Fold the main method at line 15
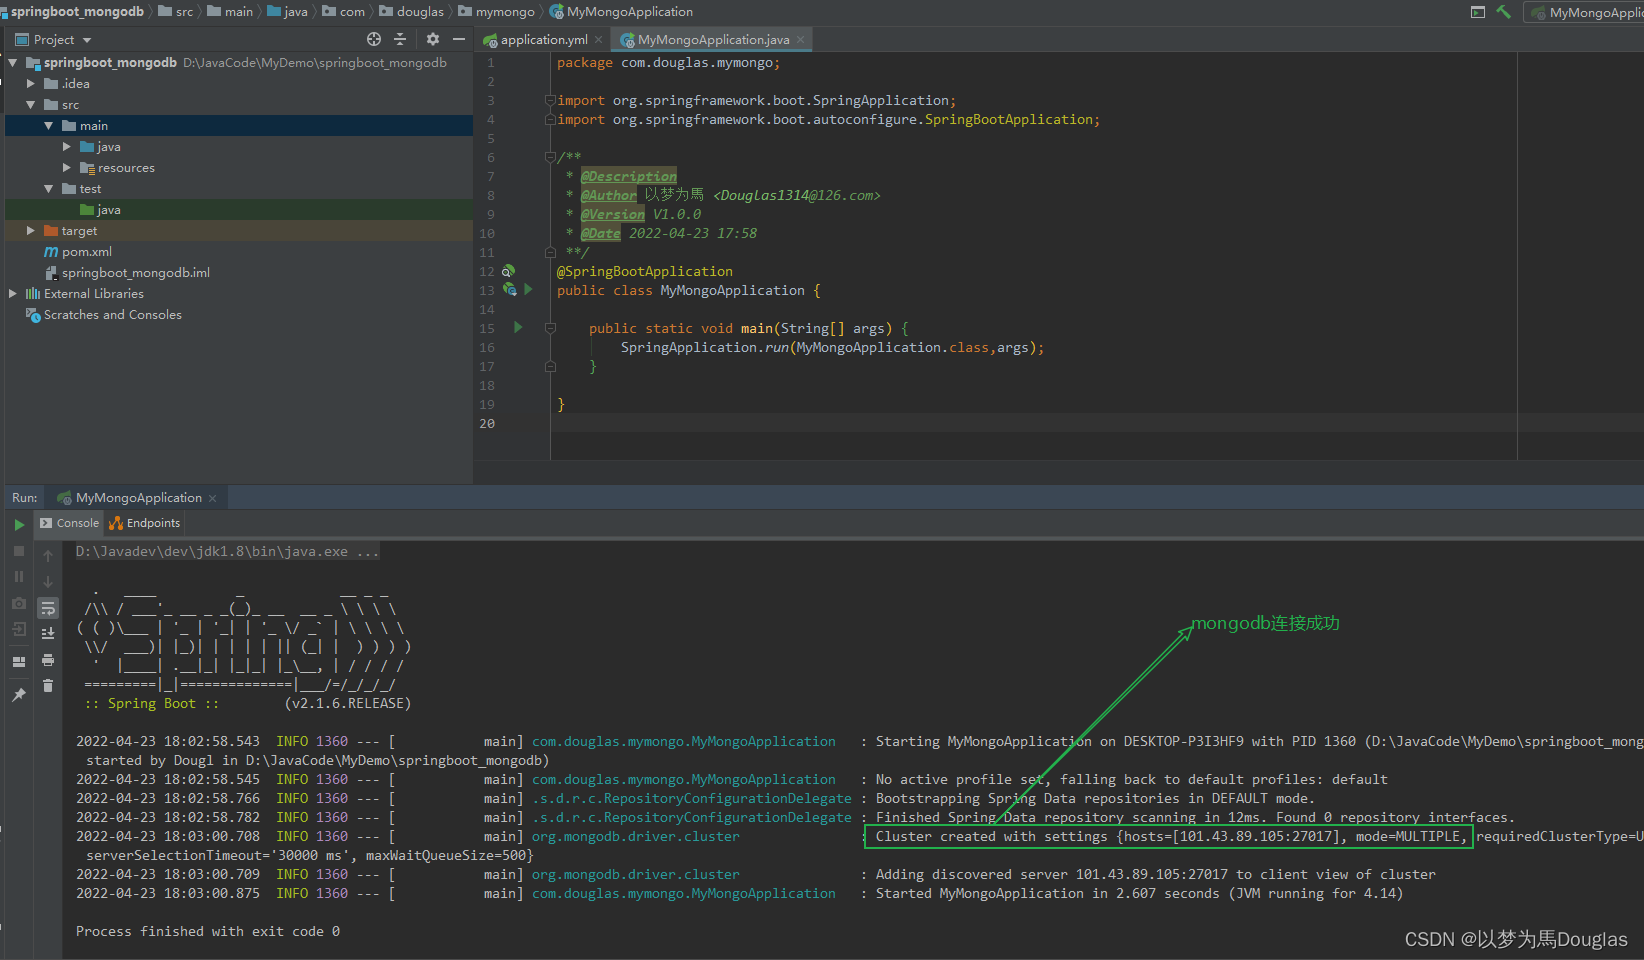Image resolution: width=1644 pixels, height=960 pixels. tap(550, 328)
